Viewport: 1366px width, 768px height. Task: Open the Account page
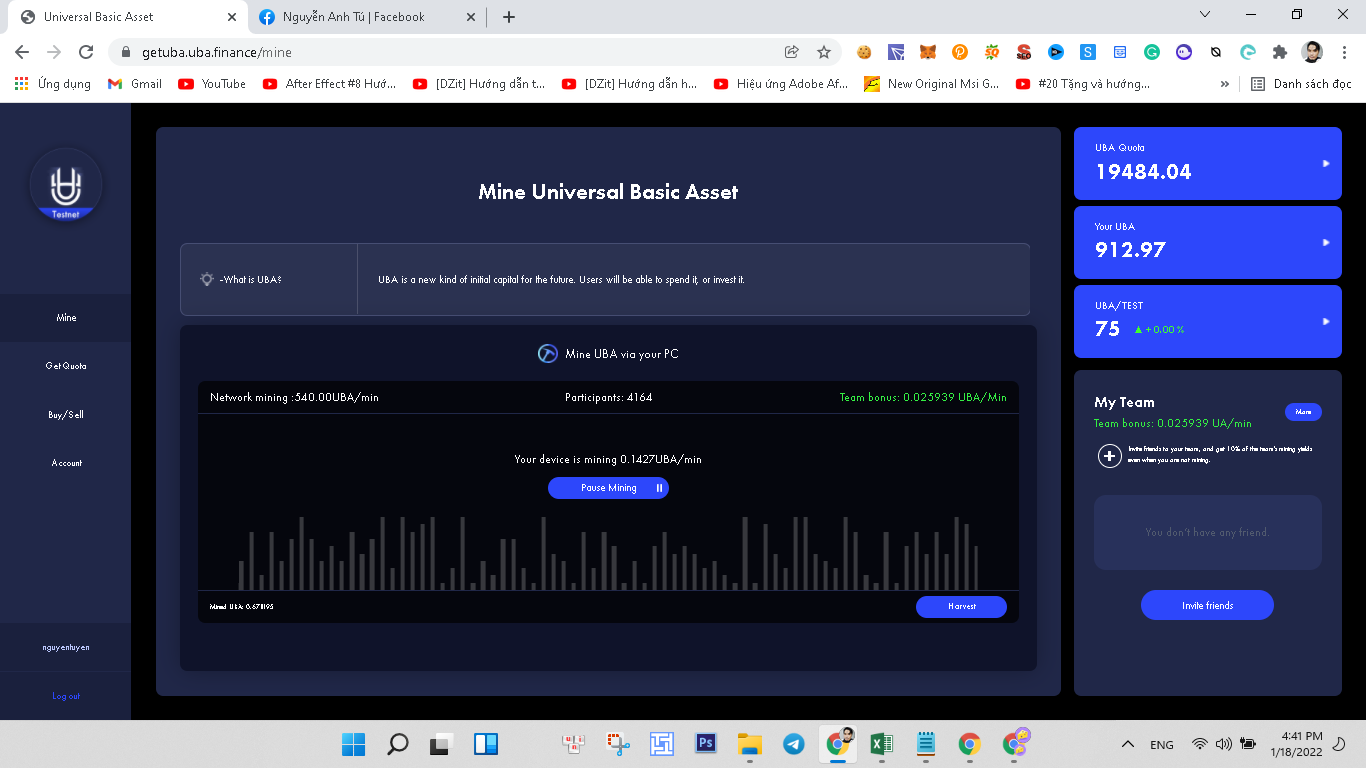point(66,463)
